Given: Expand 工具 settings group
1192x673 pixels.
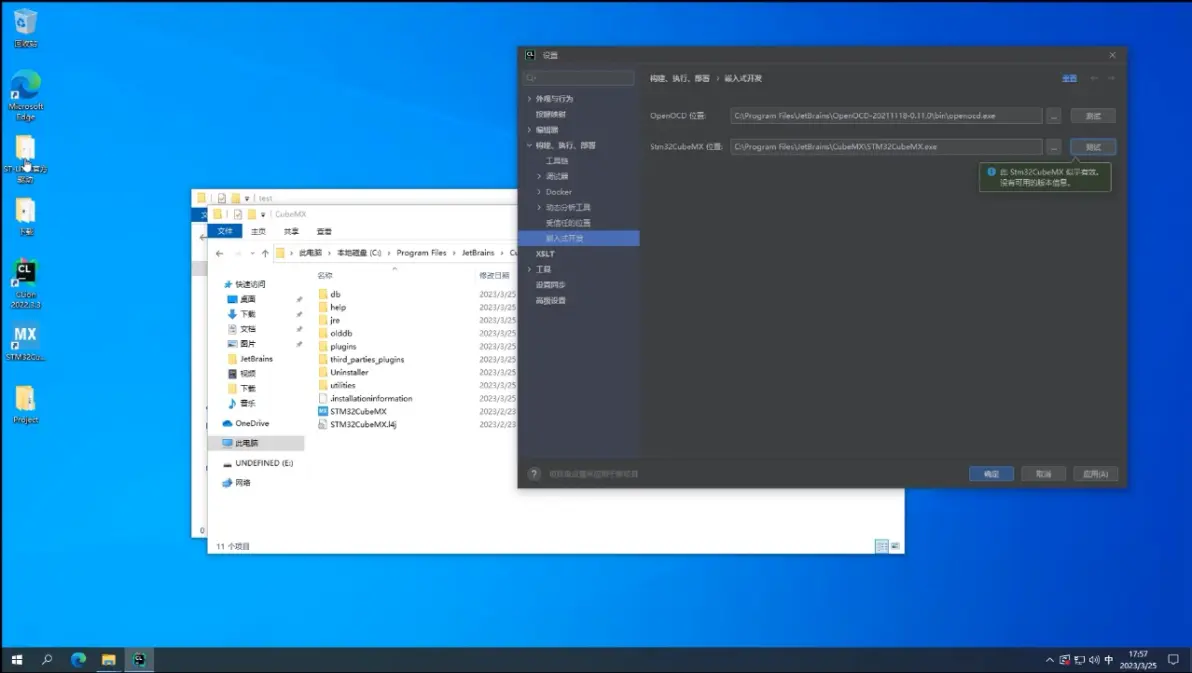Looking at the screenshot, I should point(529,269).
